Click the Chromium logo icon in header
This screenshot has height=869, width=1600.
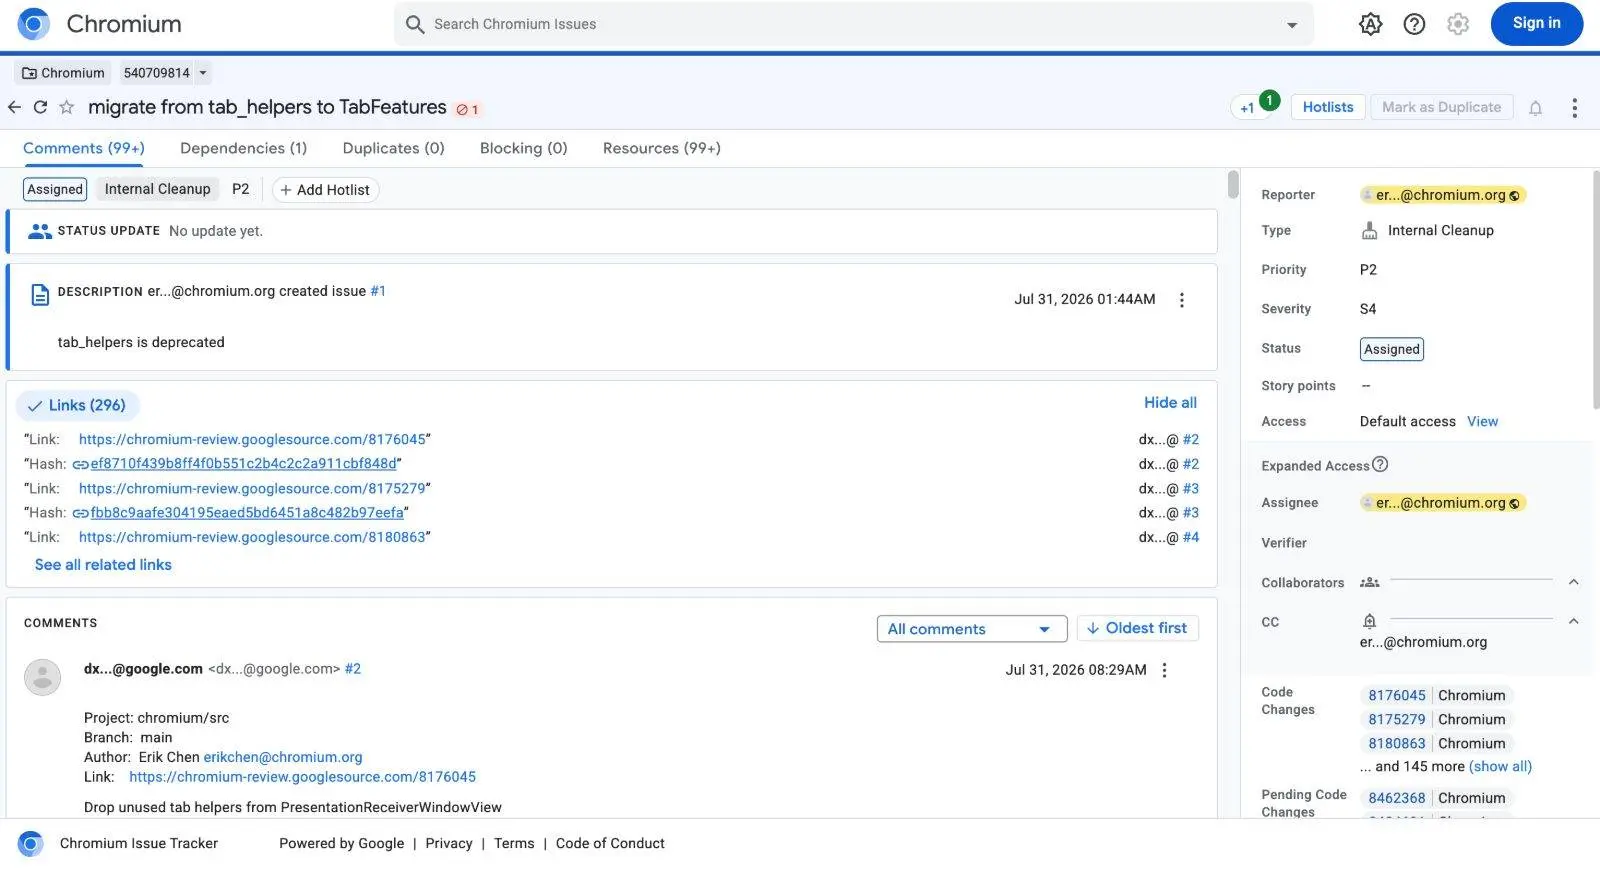pos(34,24)
